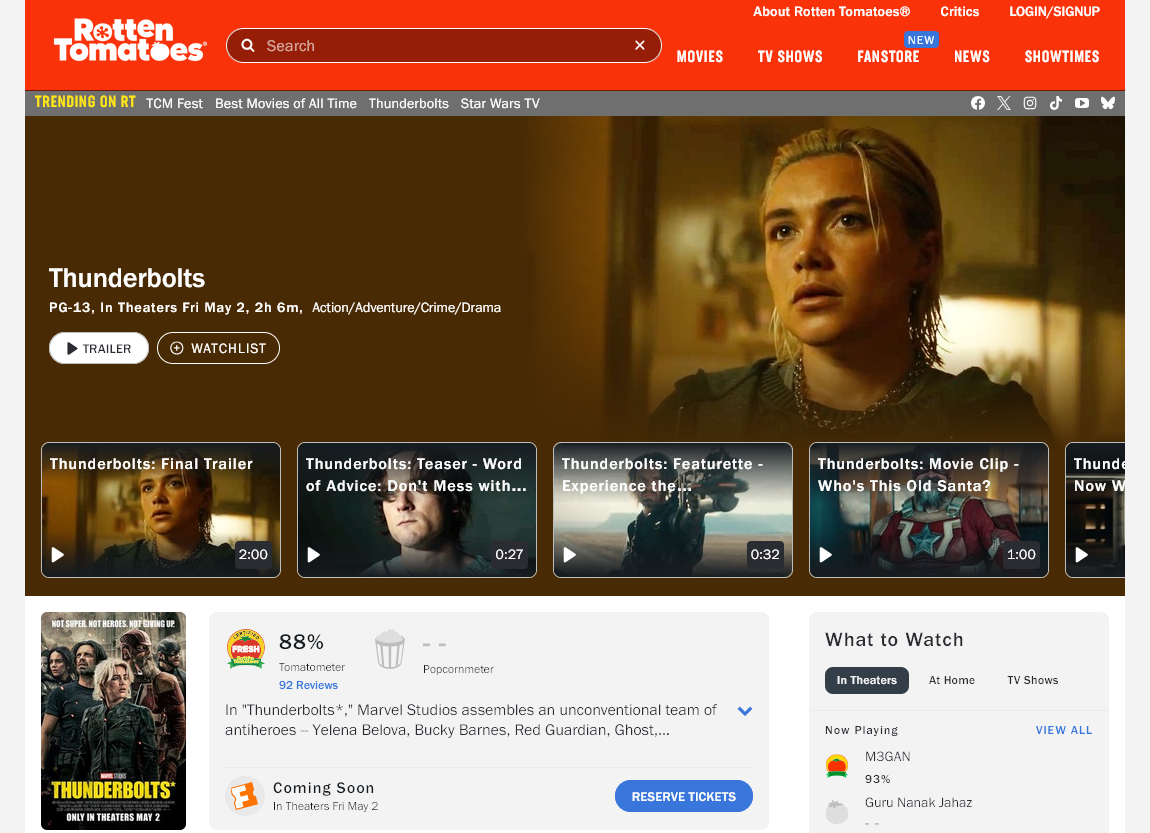The height and width of the screenshot is (833, 1150).
Task: Open the YouTube social icon
Action: tap(1082, 103)
